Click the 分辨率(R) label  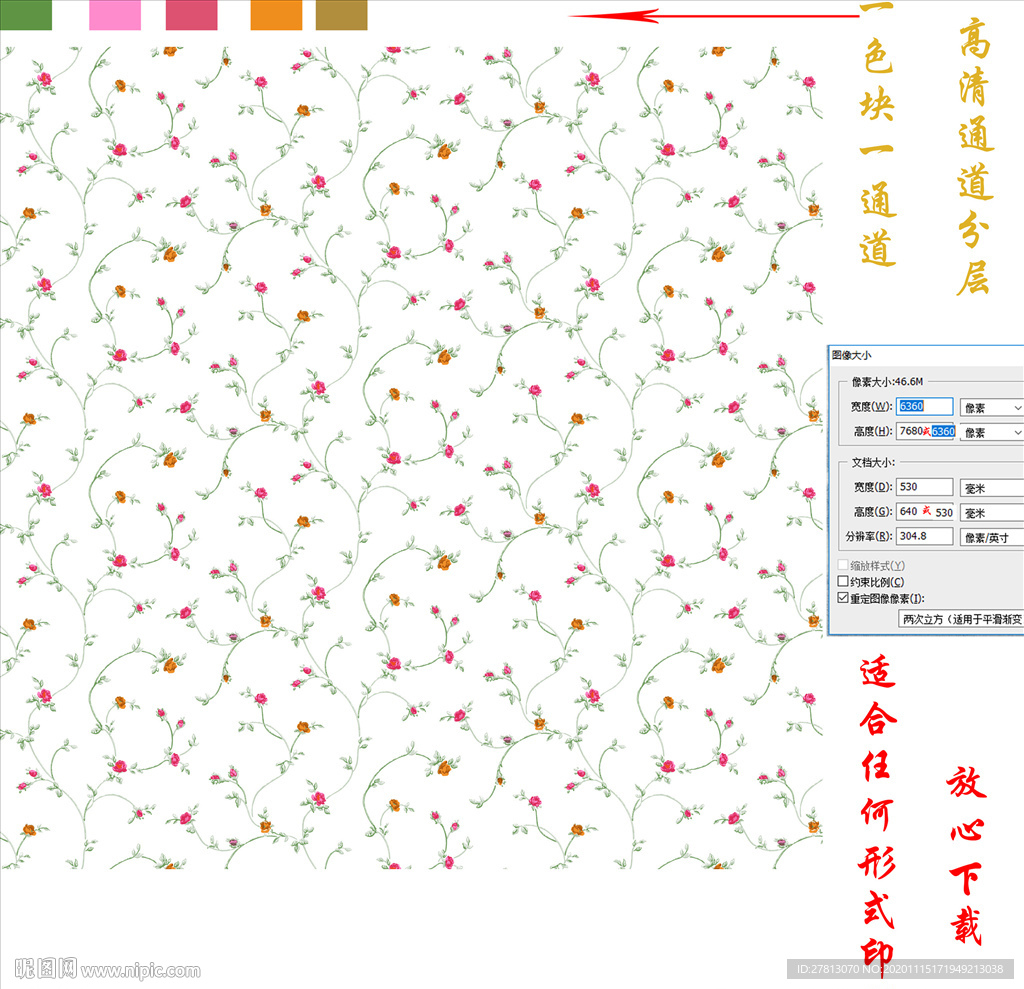pyautogui.click(x=869, y=536)
